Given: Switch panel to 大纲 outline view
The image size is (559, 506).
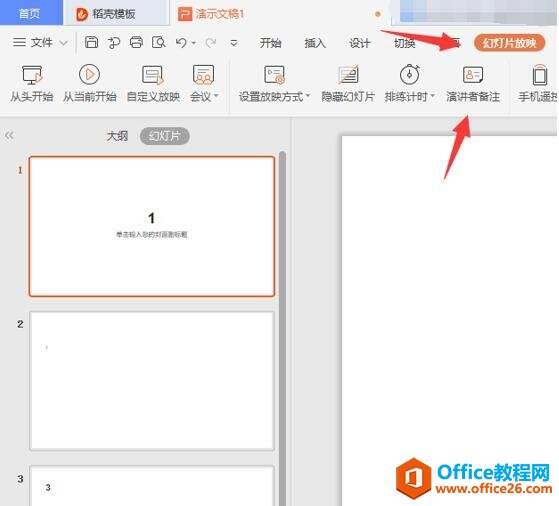Looking at the screenshot, I should click(x=117, y=136).
